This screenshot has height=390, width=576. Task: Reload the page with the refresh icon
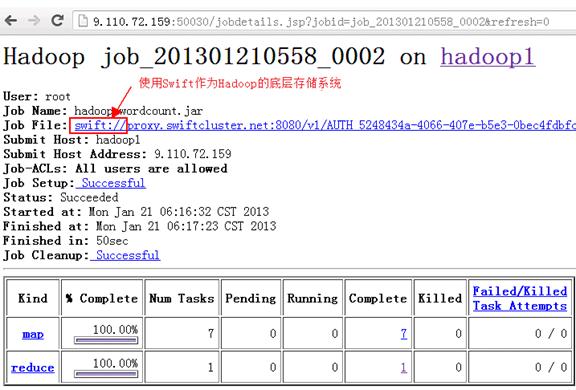click(x=57, y=20)
